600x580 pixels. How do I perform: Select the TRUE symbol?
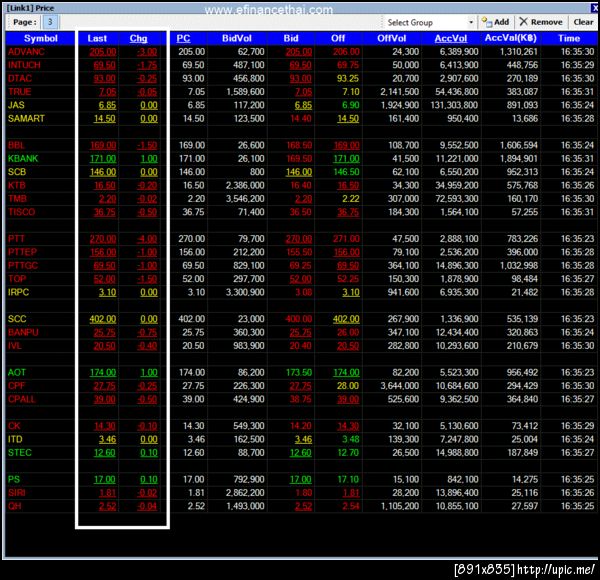coord(20,92)
